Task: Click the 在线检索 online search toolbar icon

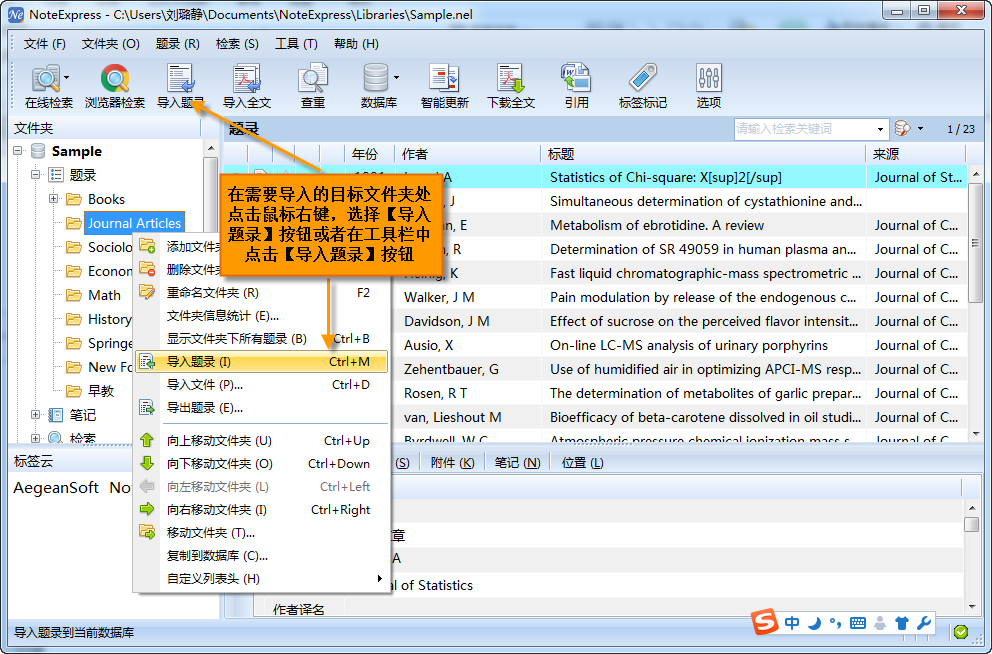Action: (x=45, y=78)
